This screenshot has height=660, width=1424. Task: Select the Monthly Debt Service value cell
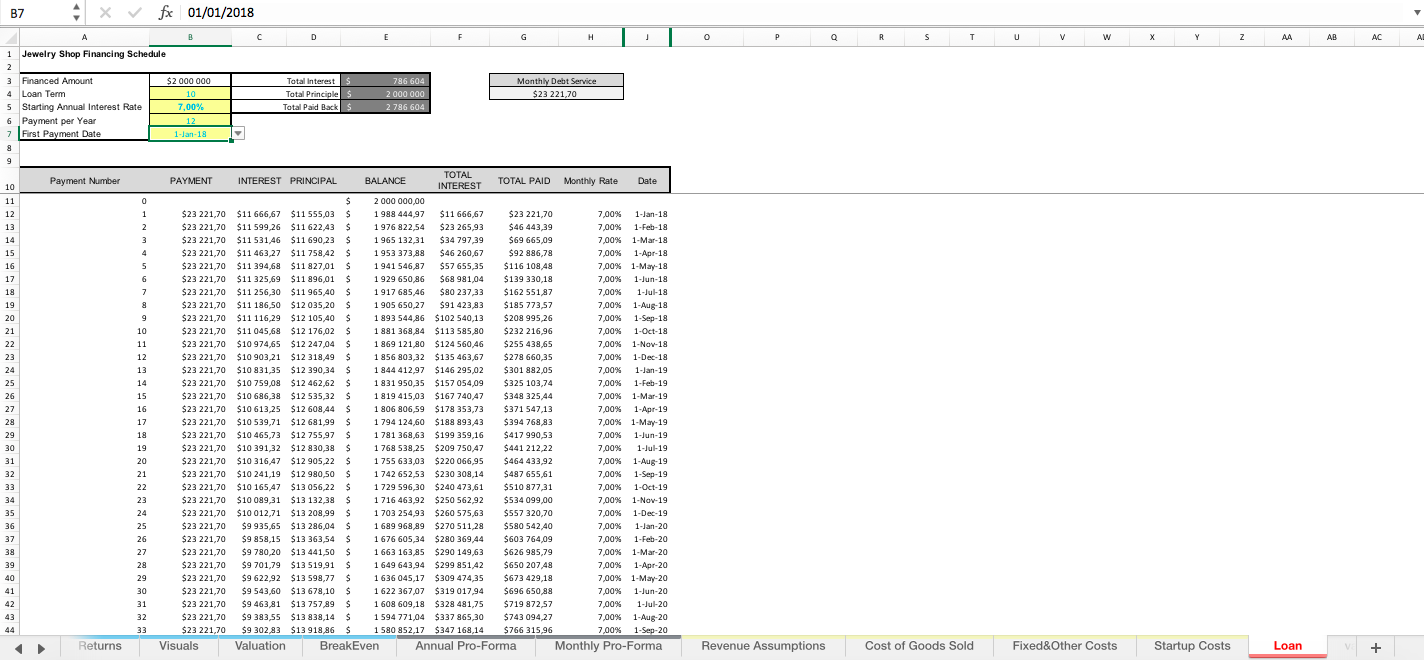556,92
